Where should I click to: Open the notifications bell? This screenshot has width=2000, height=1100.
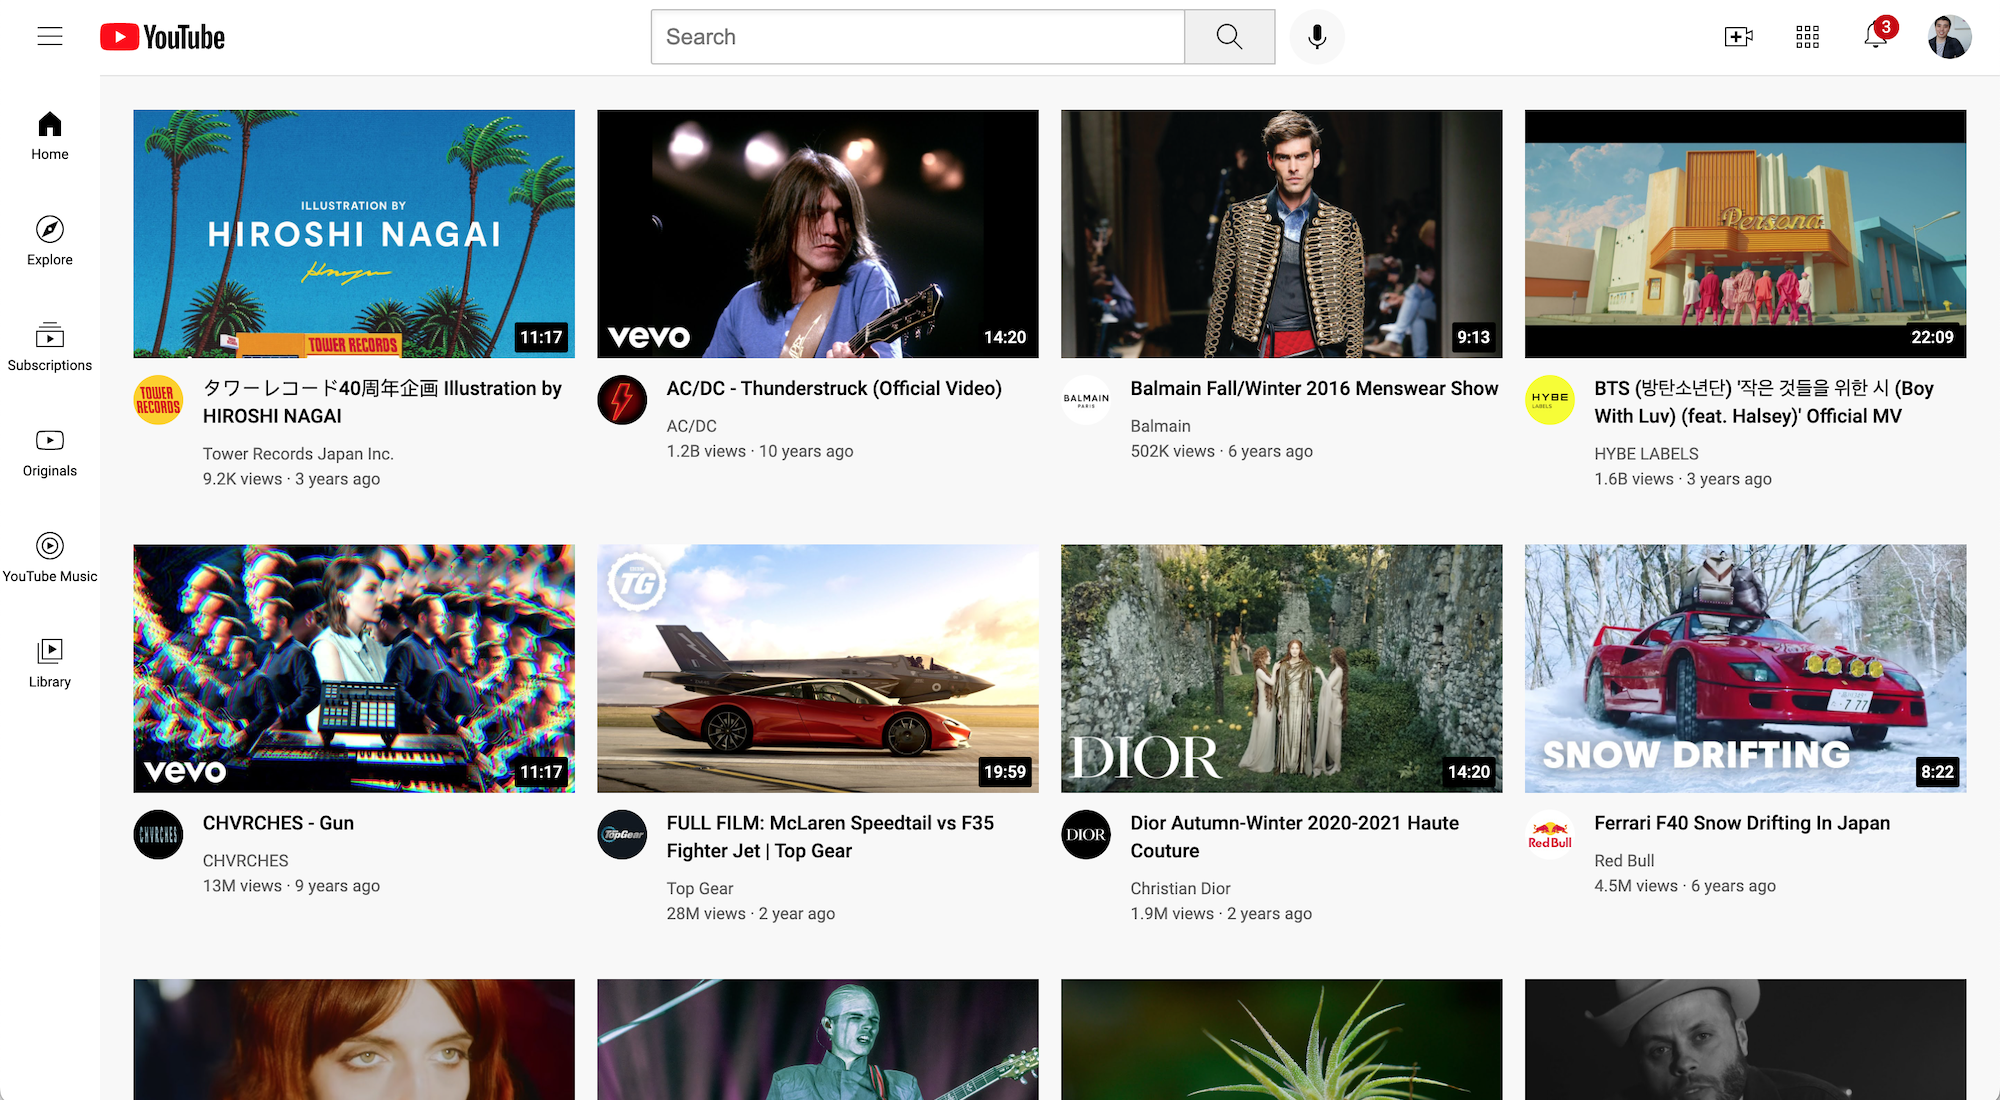pyautogui.click(x=1876, y=37)
